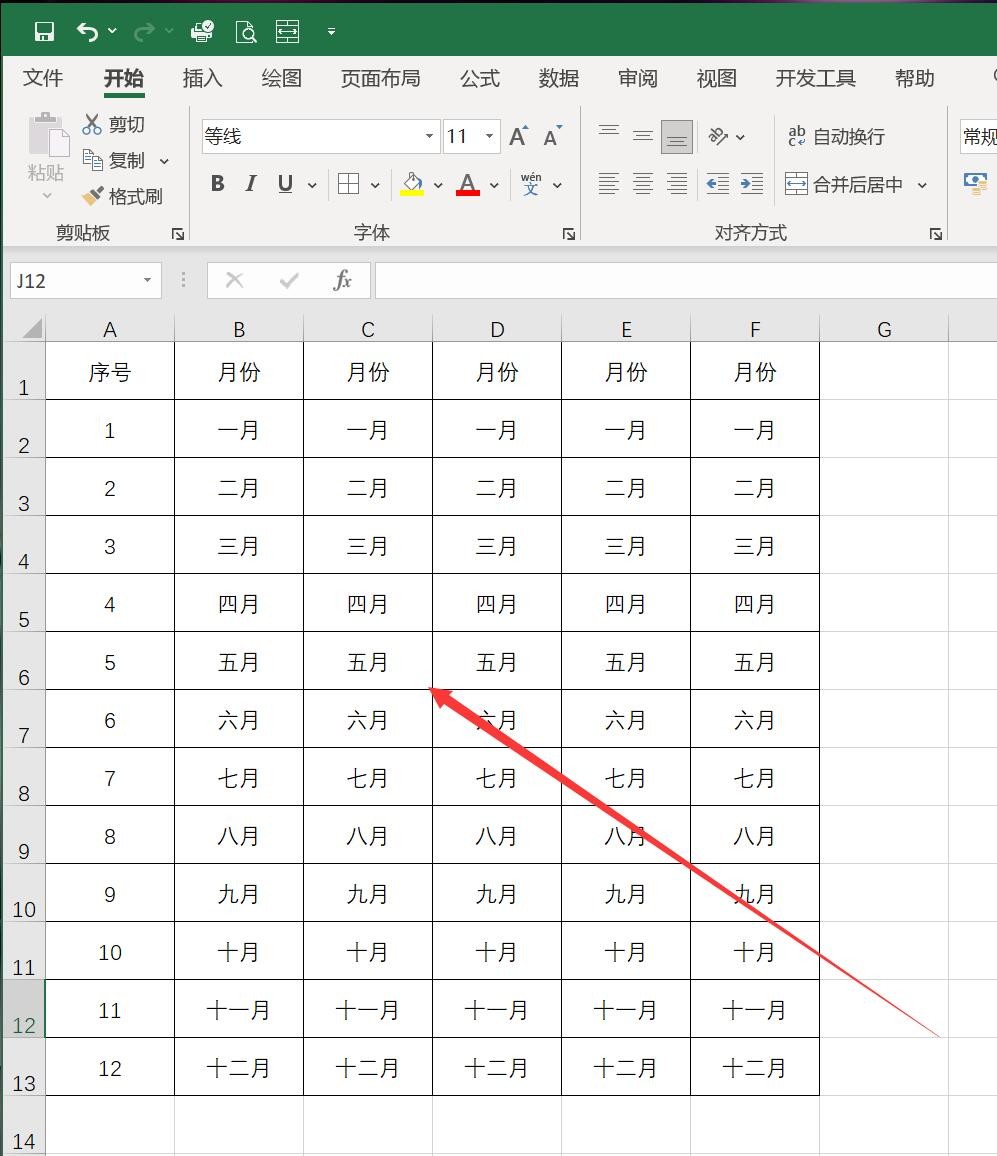Open the font name dropdown showing 等线
Screen dimensions: 997x1156
(x=428, y=135)
